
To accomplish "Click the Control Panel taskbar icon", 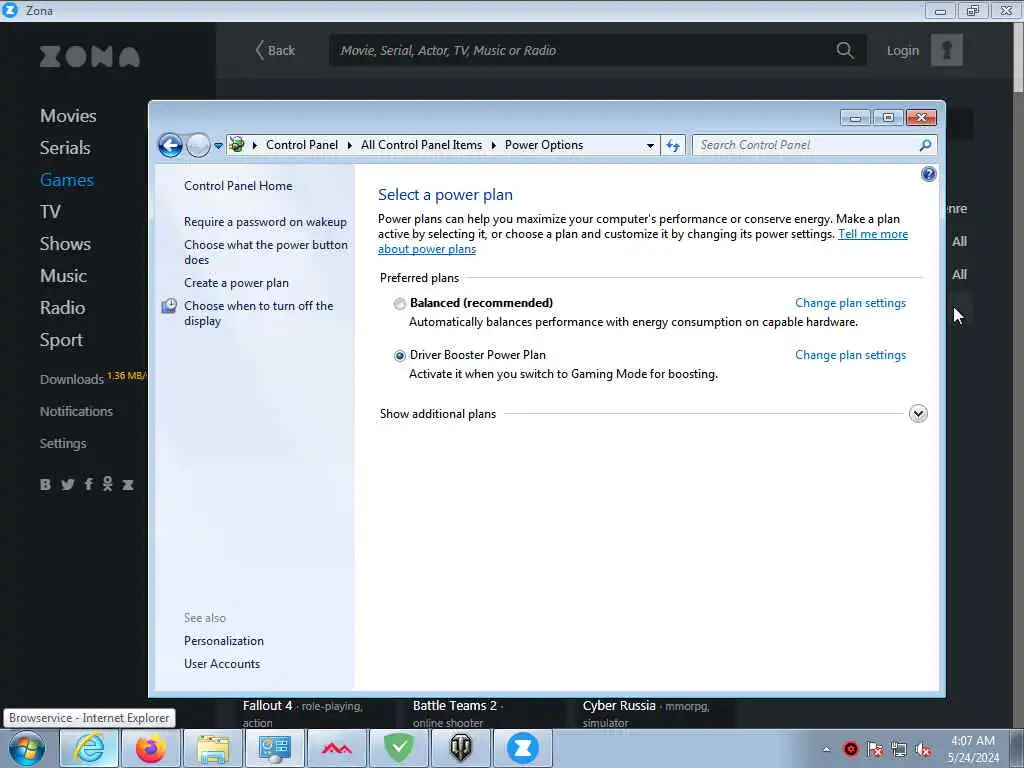I will point(274,748).
